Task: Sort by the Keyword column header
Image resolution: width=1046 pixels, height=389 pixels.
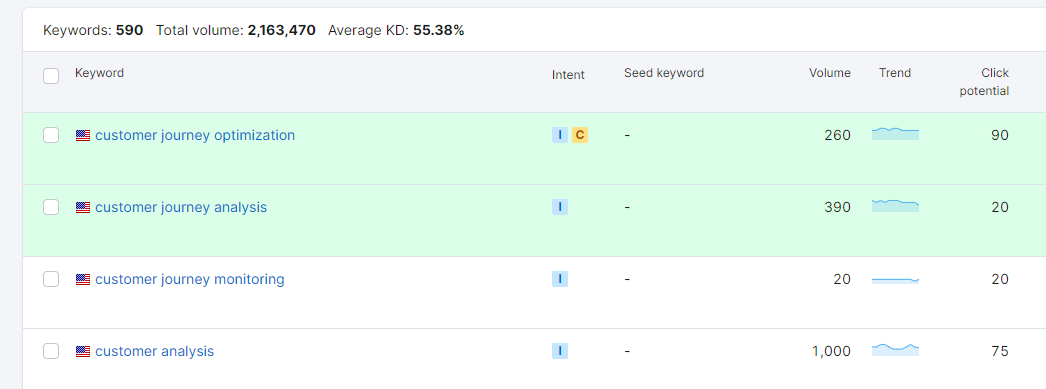Action: pos(99,73)
